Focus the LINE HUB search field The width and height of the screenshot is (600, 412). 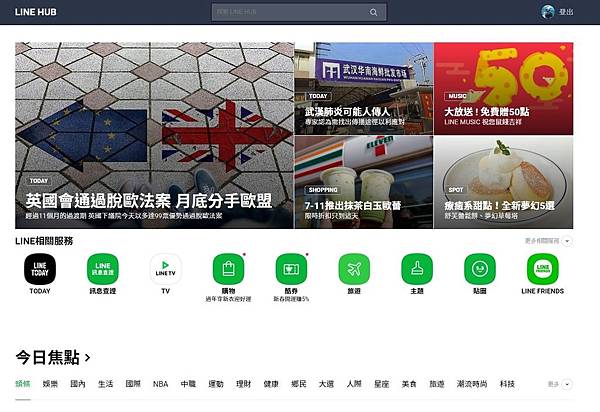(299, 12)
